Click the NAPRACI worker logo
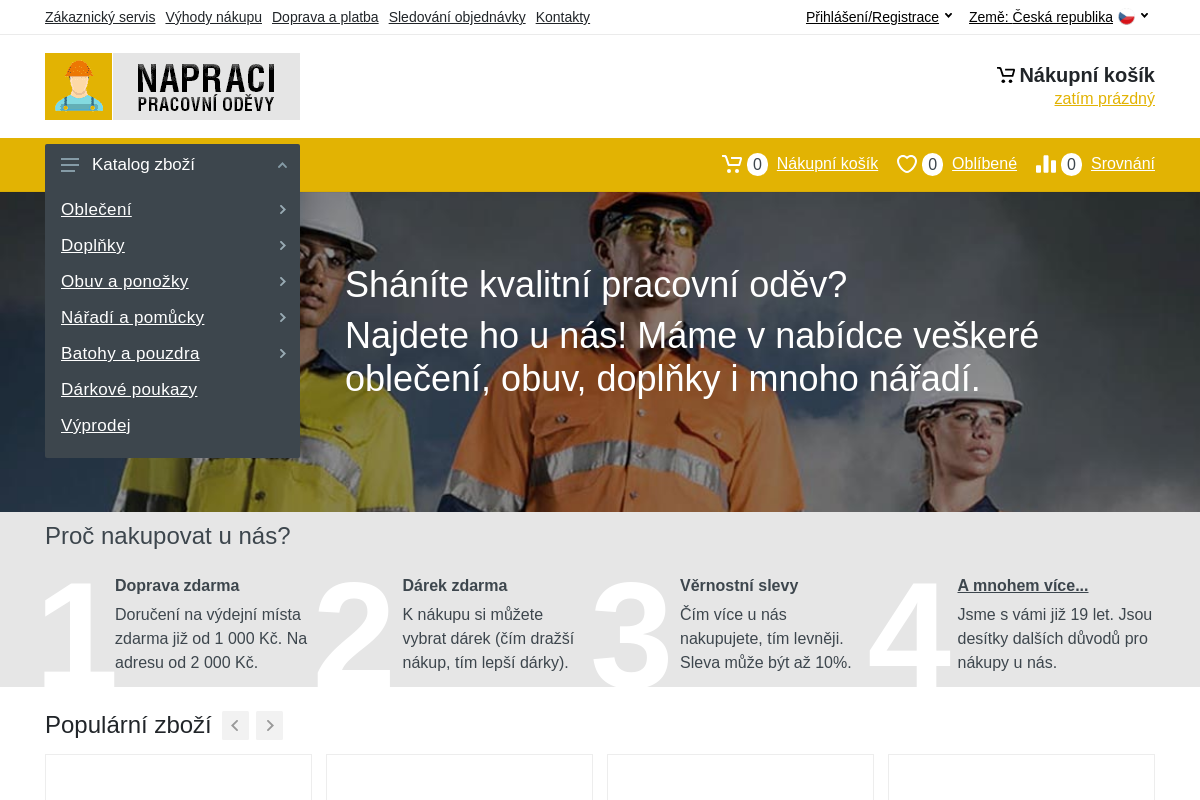1200x800 pixels. (x=172, y=86)
